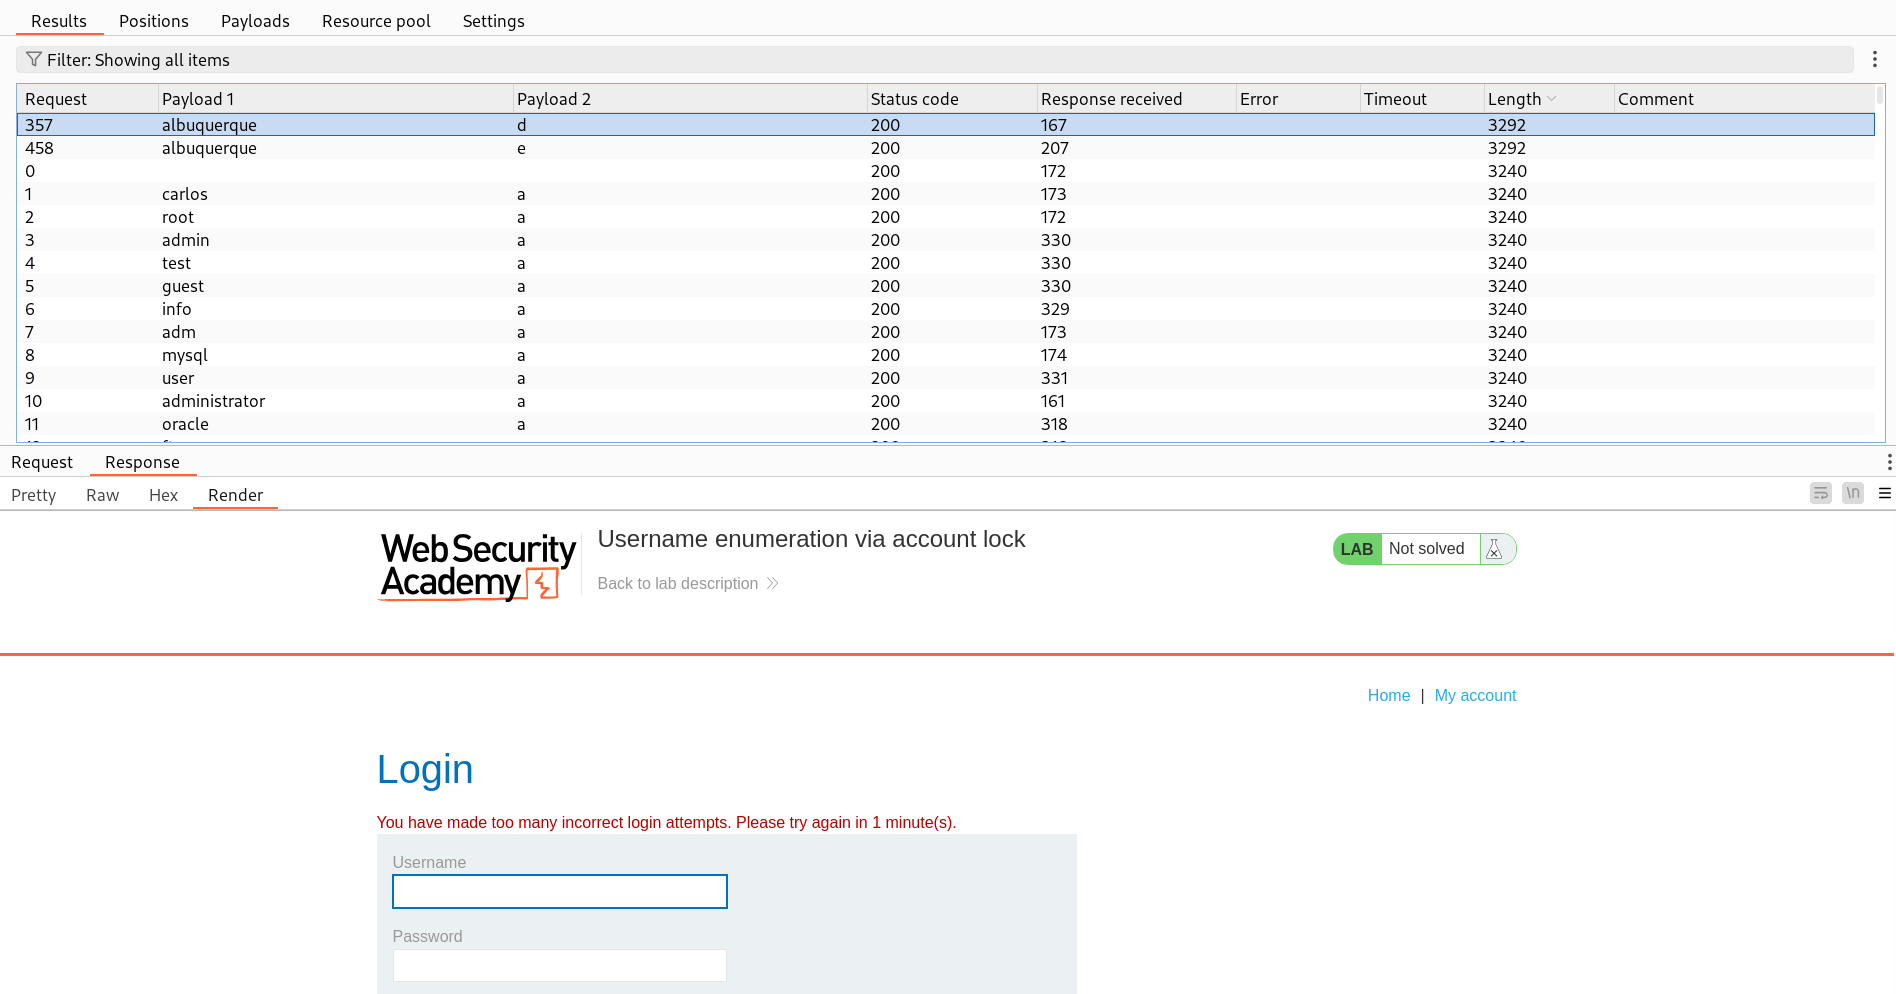Open the kebab menu beside the filter bar
The image size is (1896, 994).
(1875, 59)
